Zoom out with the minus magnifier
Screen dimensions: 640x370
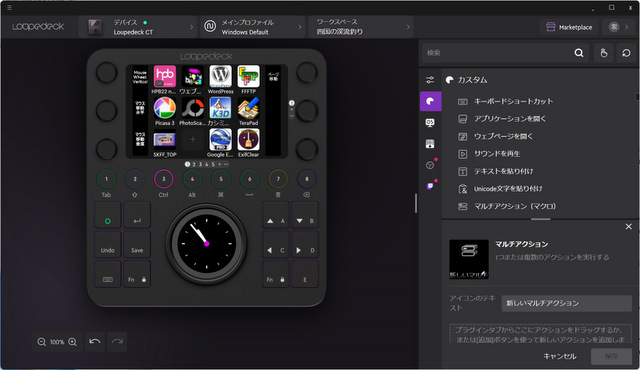[42, 342]
